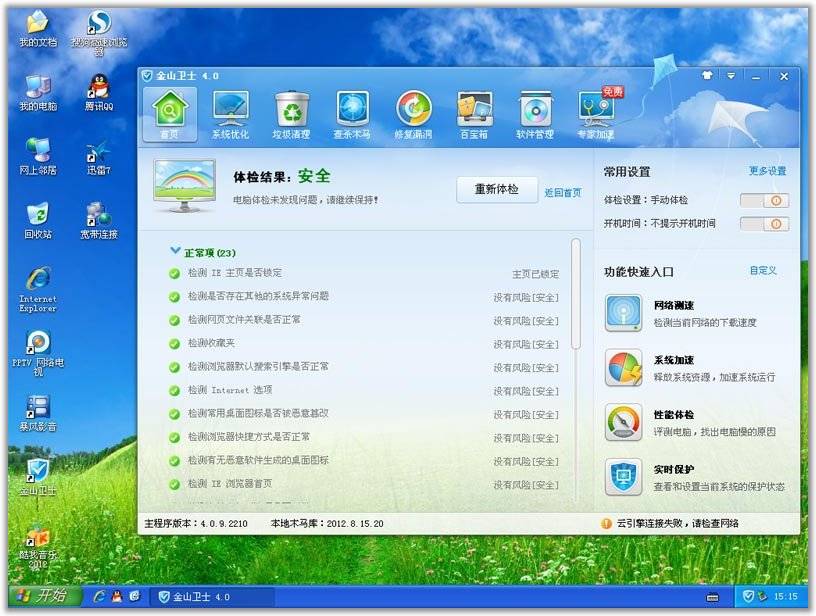Select row 检测 IE 主页是否锁定

pos(363,273)
